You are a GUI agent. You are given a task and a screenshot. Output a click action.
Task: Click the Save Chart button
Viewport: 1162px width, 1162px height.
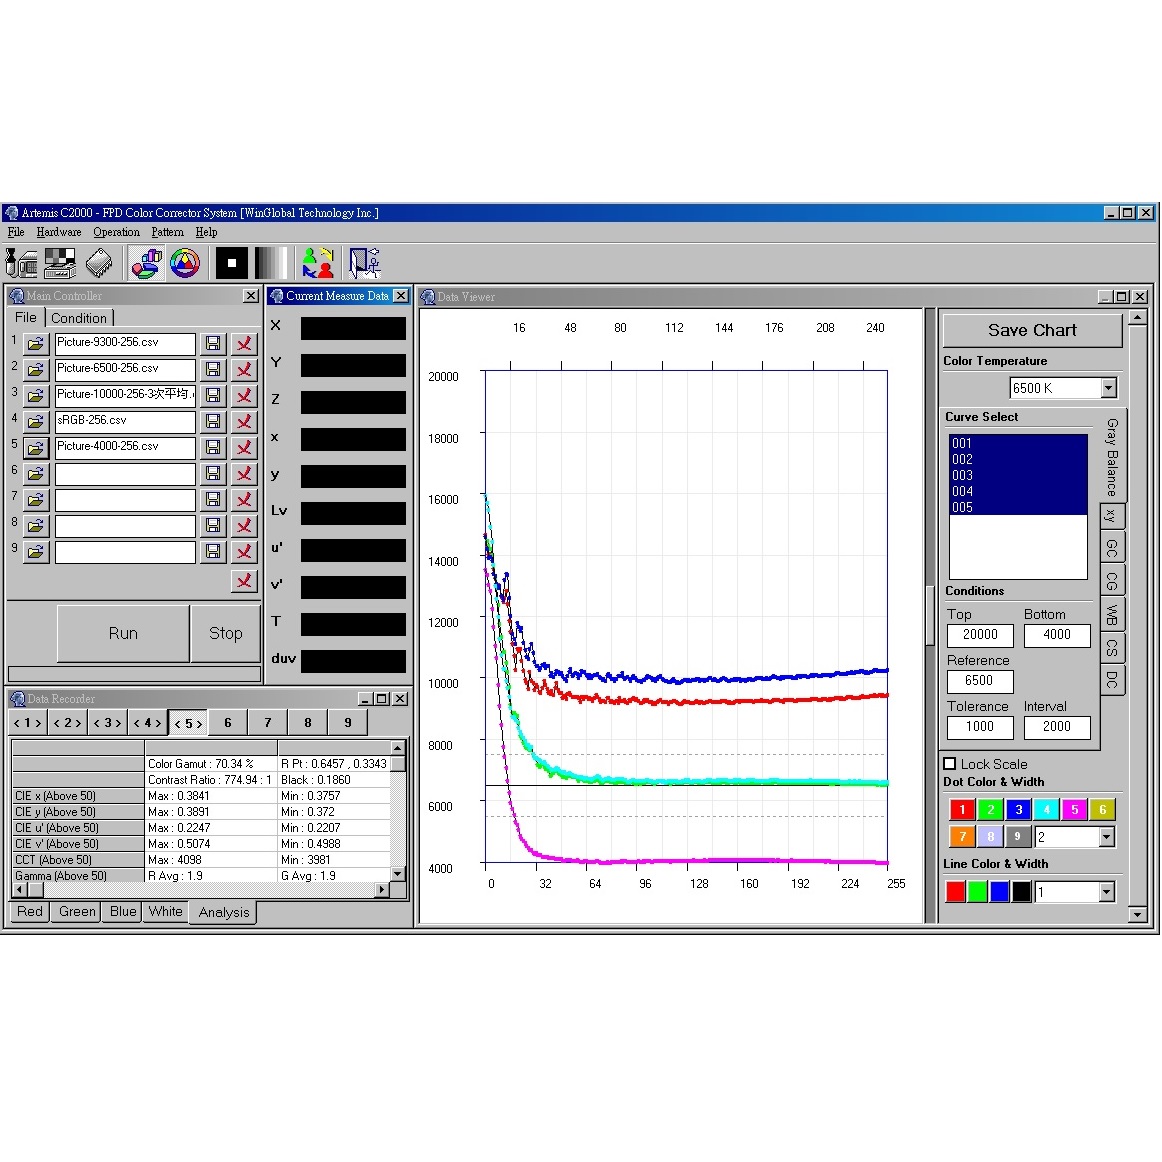coord(1032,331)
